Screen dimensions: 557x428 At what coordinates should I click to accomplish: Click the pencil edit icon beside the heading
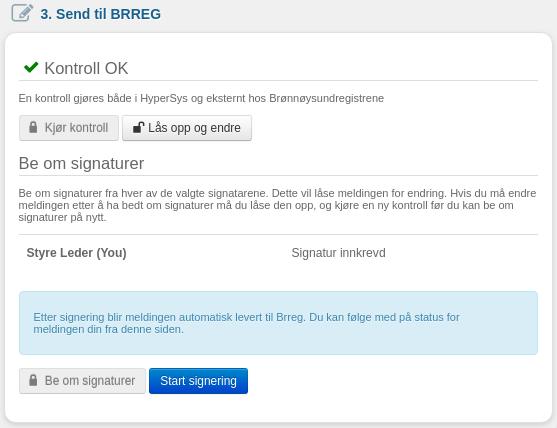pos(22,13)
